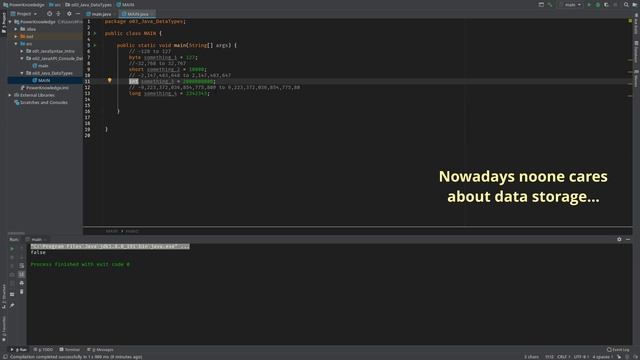Open Project panel settings gear
The image size is (640, 360).
(69, 13)
